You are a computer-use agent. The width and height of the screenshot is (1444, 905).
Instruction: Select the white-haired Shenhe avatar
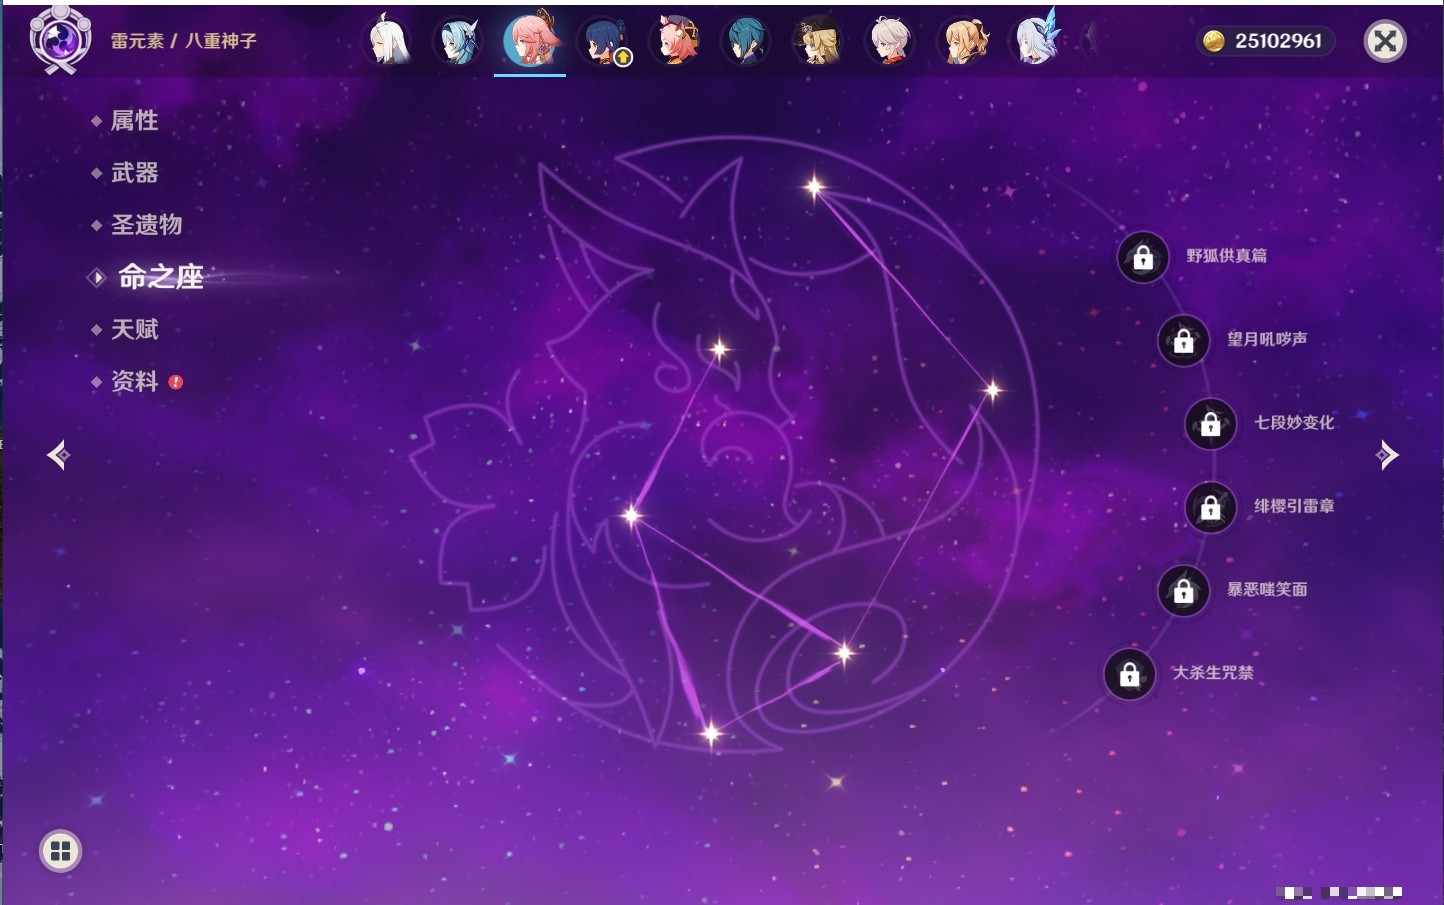(x=388, y=41)
